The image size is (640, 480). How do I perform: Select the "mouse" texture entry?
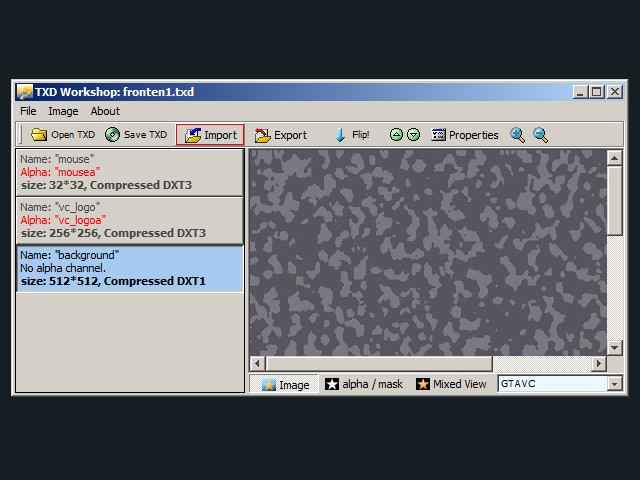[130, 172]
